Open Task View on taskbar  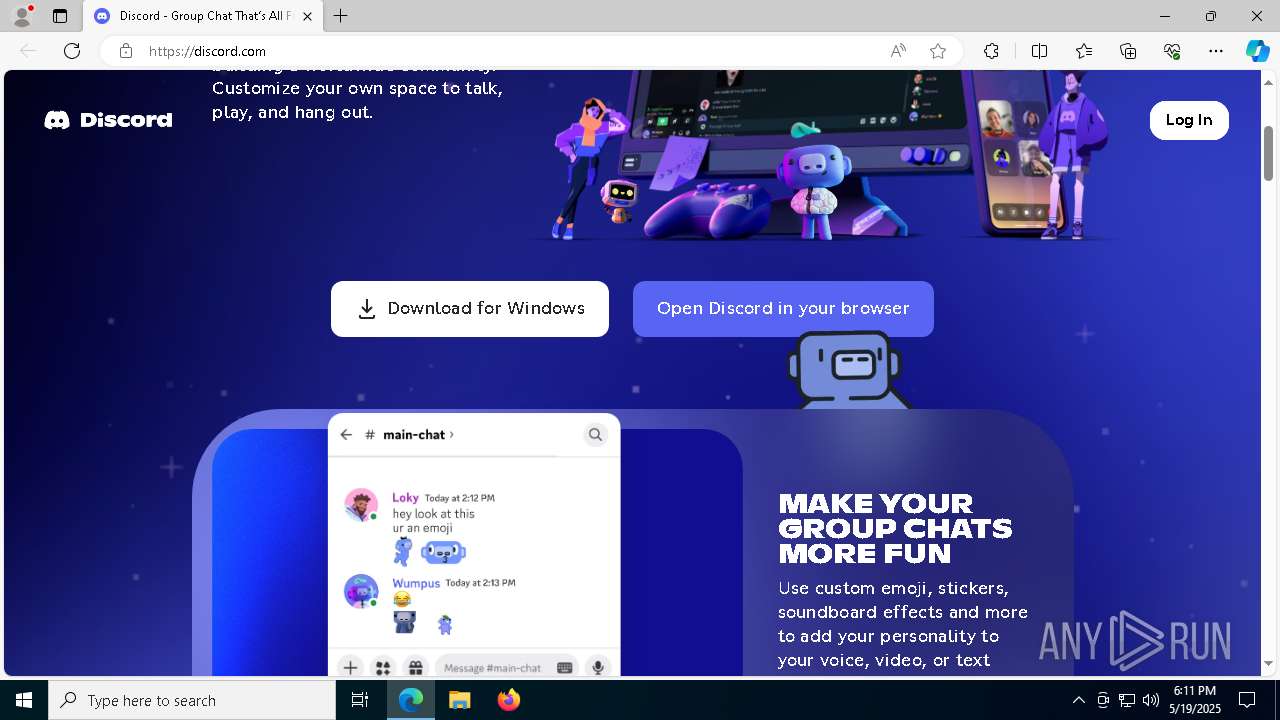pyautogui.click(x=360, y=700)
